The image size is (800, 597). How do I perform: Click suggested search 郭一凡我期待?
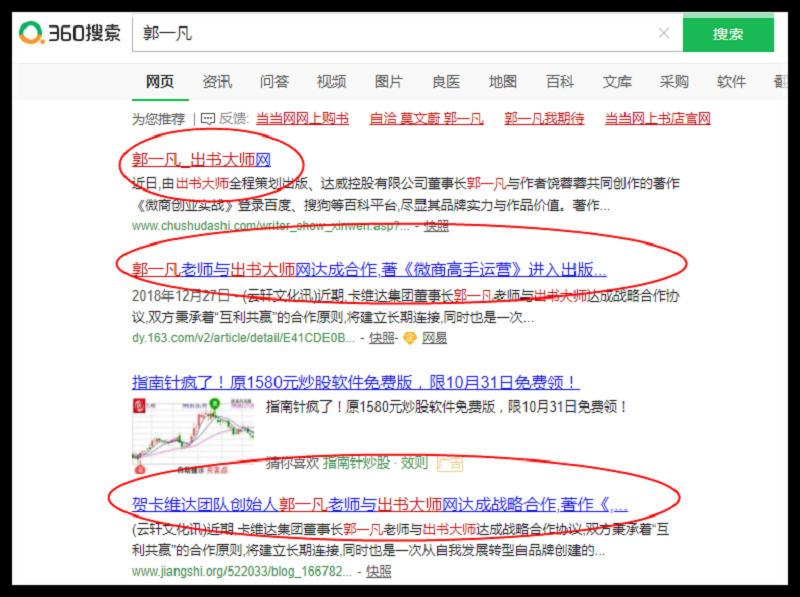click(x=544, y=118)
